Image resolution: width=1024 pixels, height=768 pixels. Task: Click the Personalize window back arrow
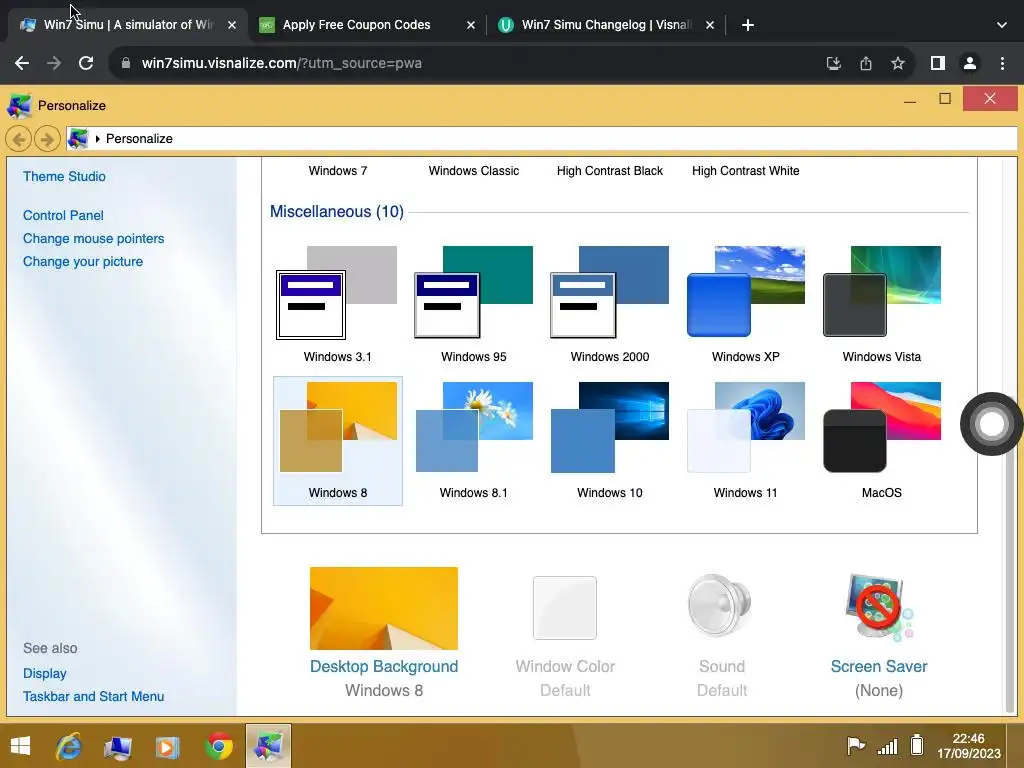[x=19, y=138]
